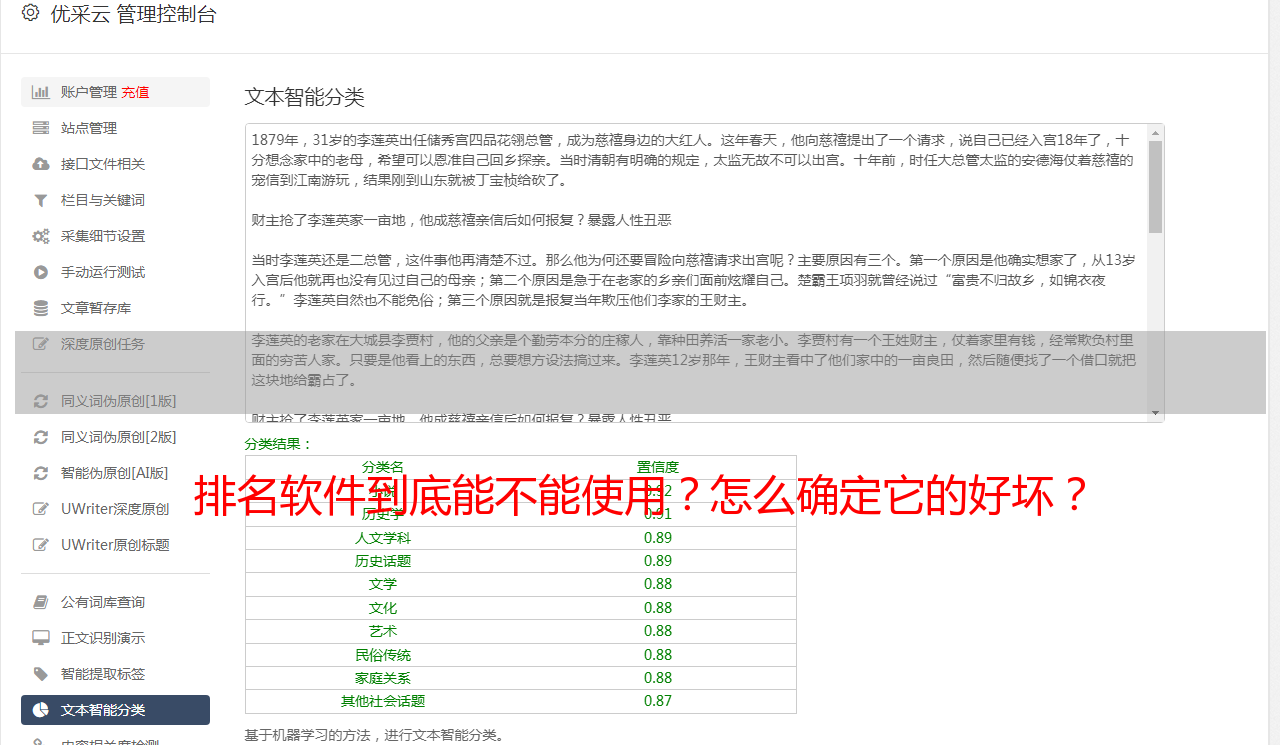
Task: Click the edit icon for 深度原创任务
Action: pyautogui.click(x=41, y=344)
